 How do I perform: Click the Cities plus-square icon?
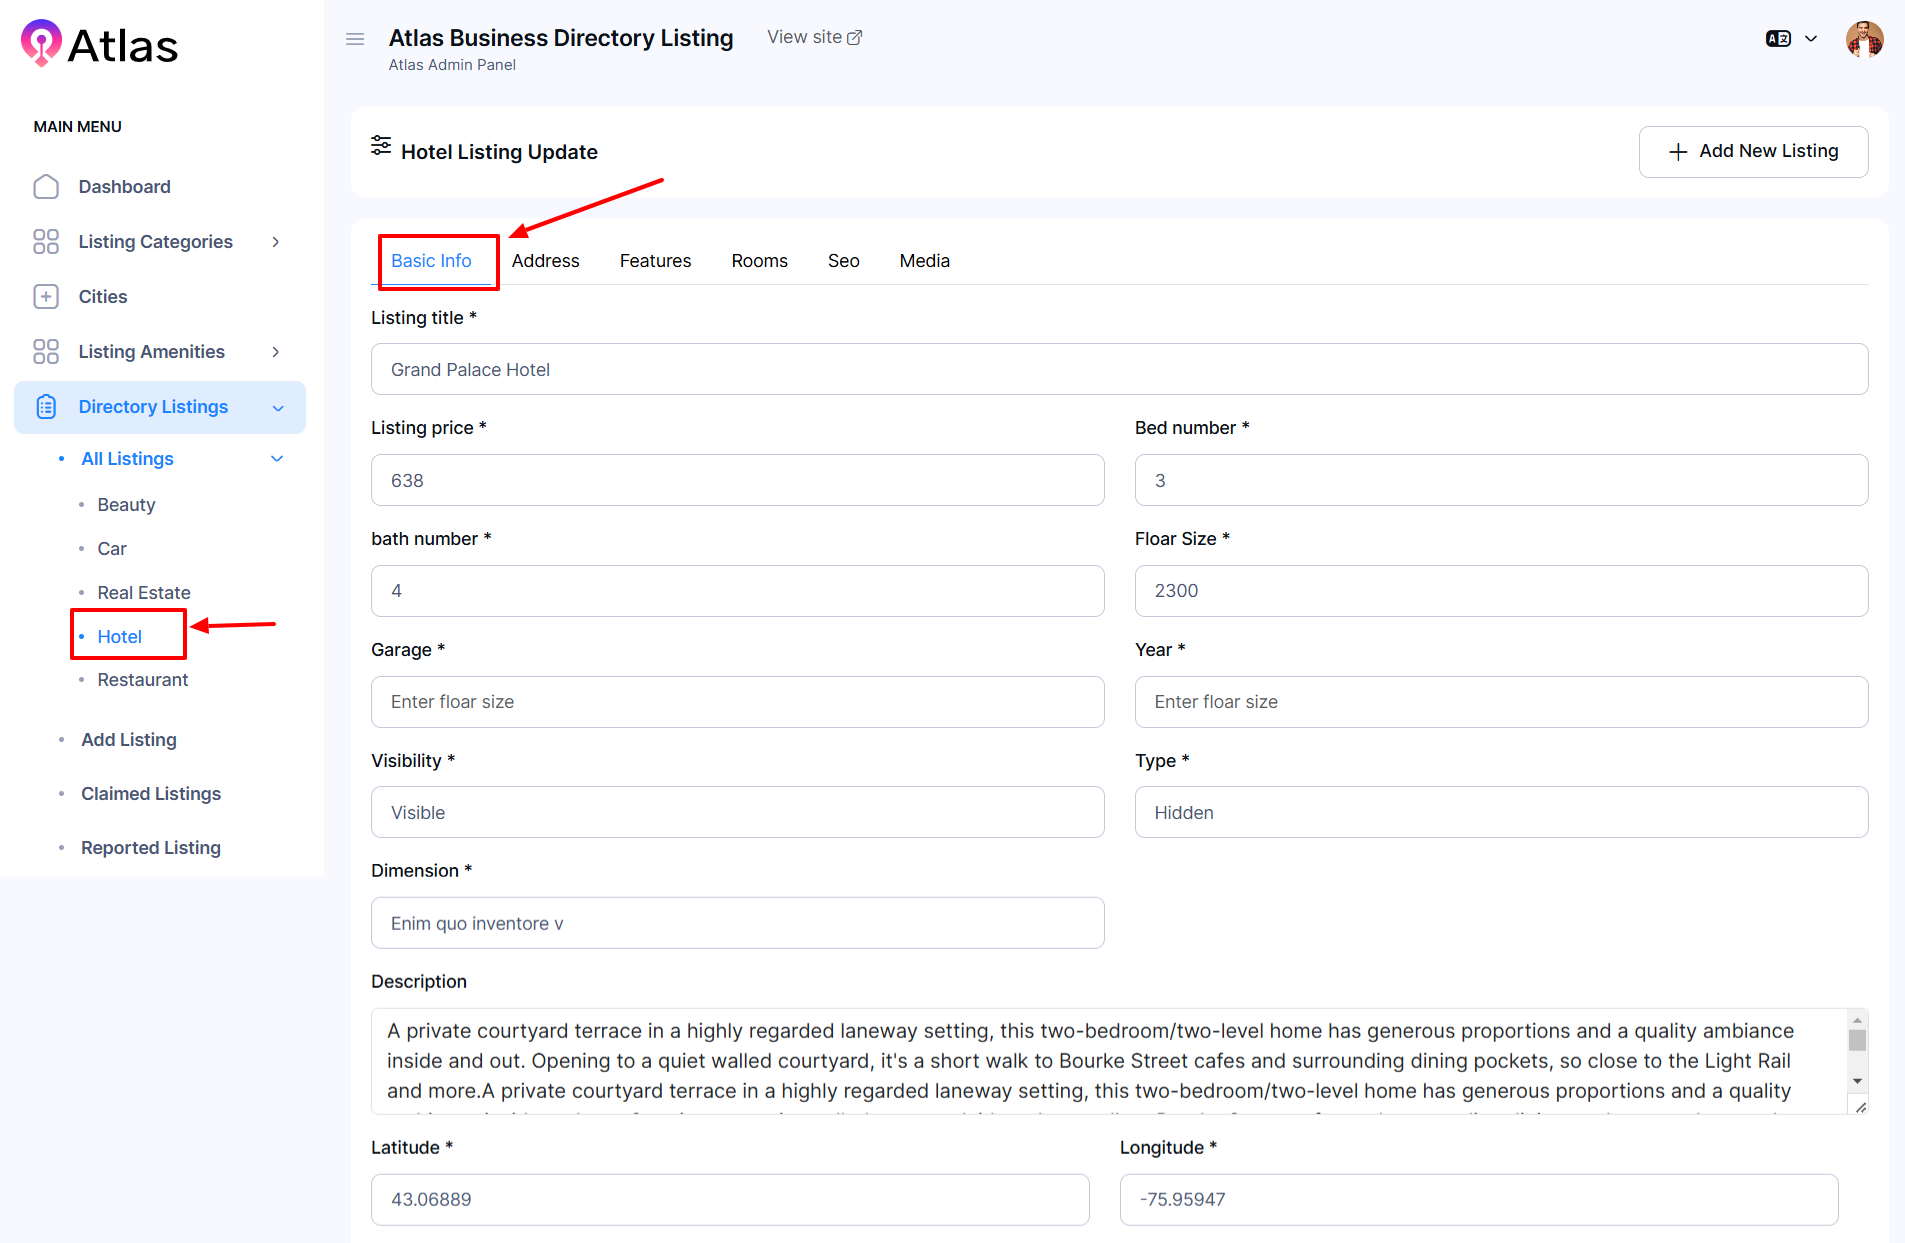pyautogui.click(x=46, y=297)
